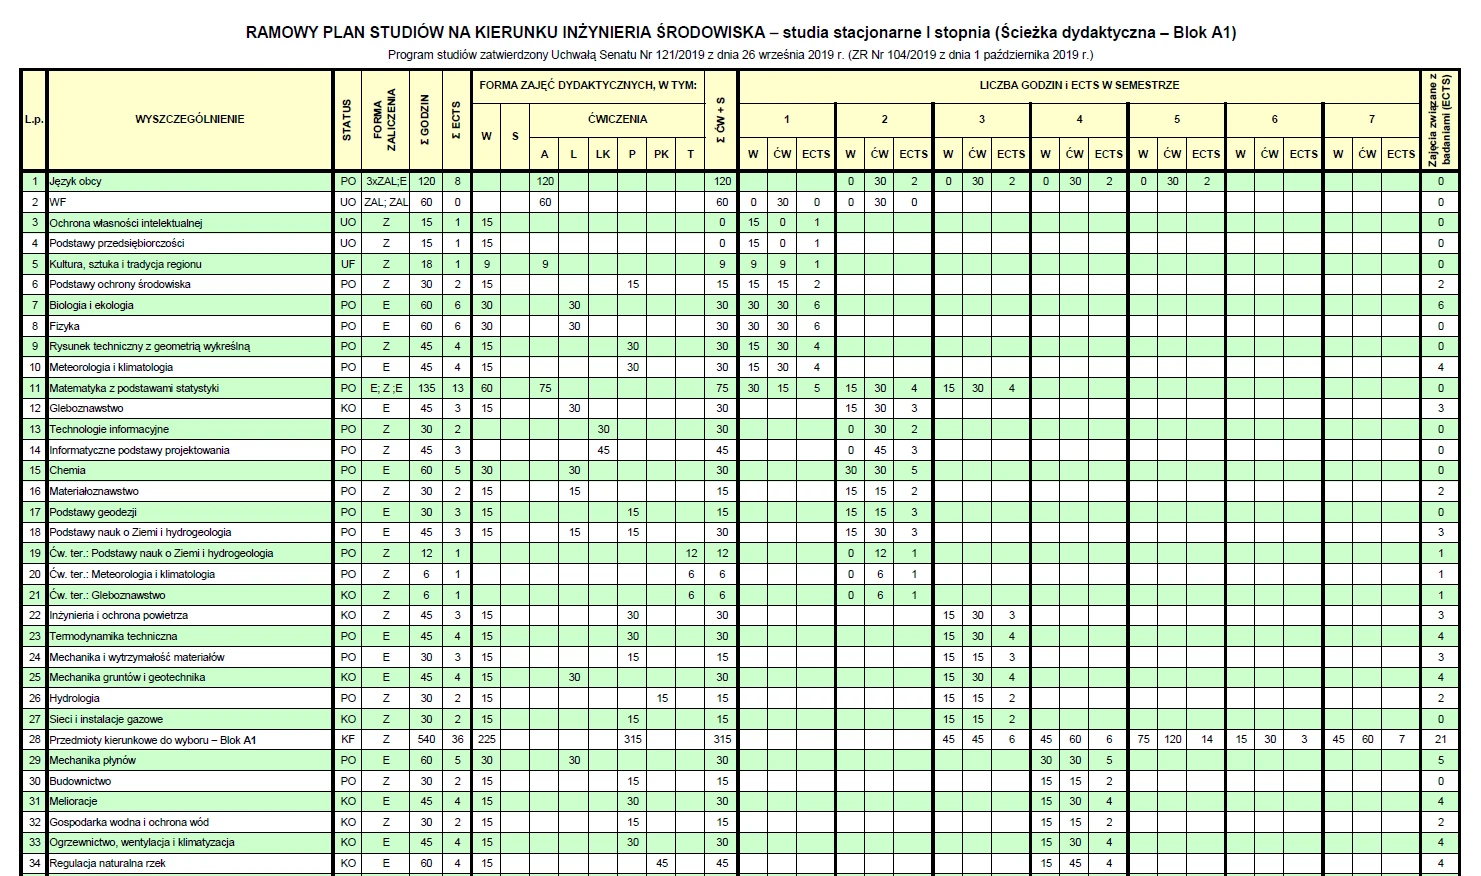Click the '225' lecture hours cell
The image size is (1481, 876).
(x=487, y=740)
